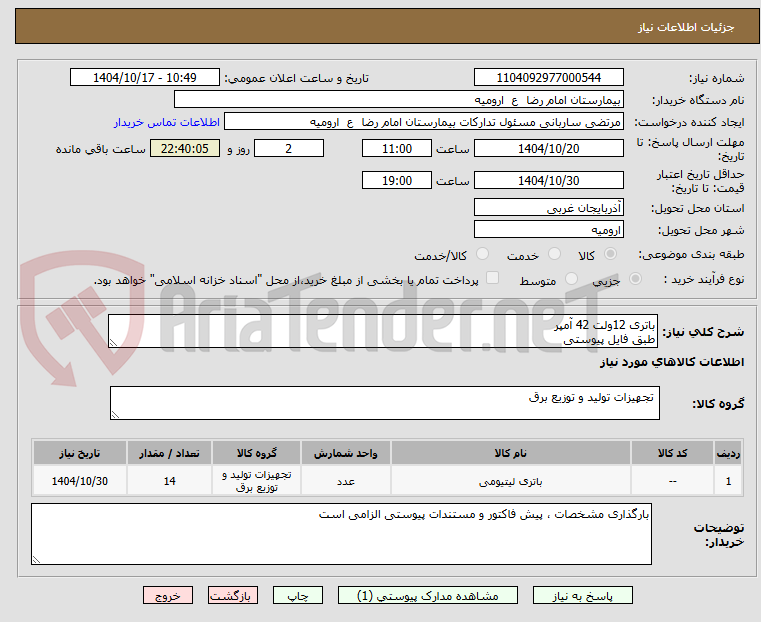761x622 pixels.
Task: Click the request creator field
Action: pyautogui.click(x=424, y=122)
